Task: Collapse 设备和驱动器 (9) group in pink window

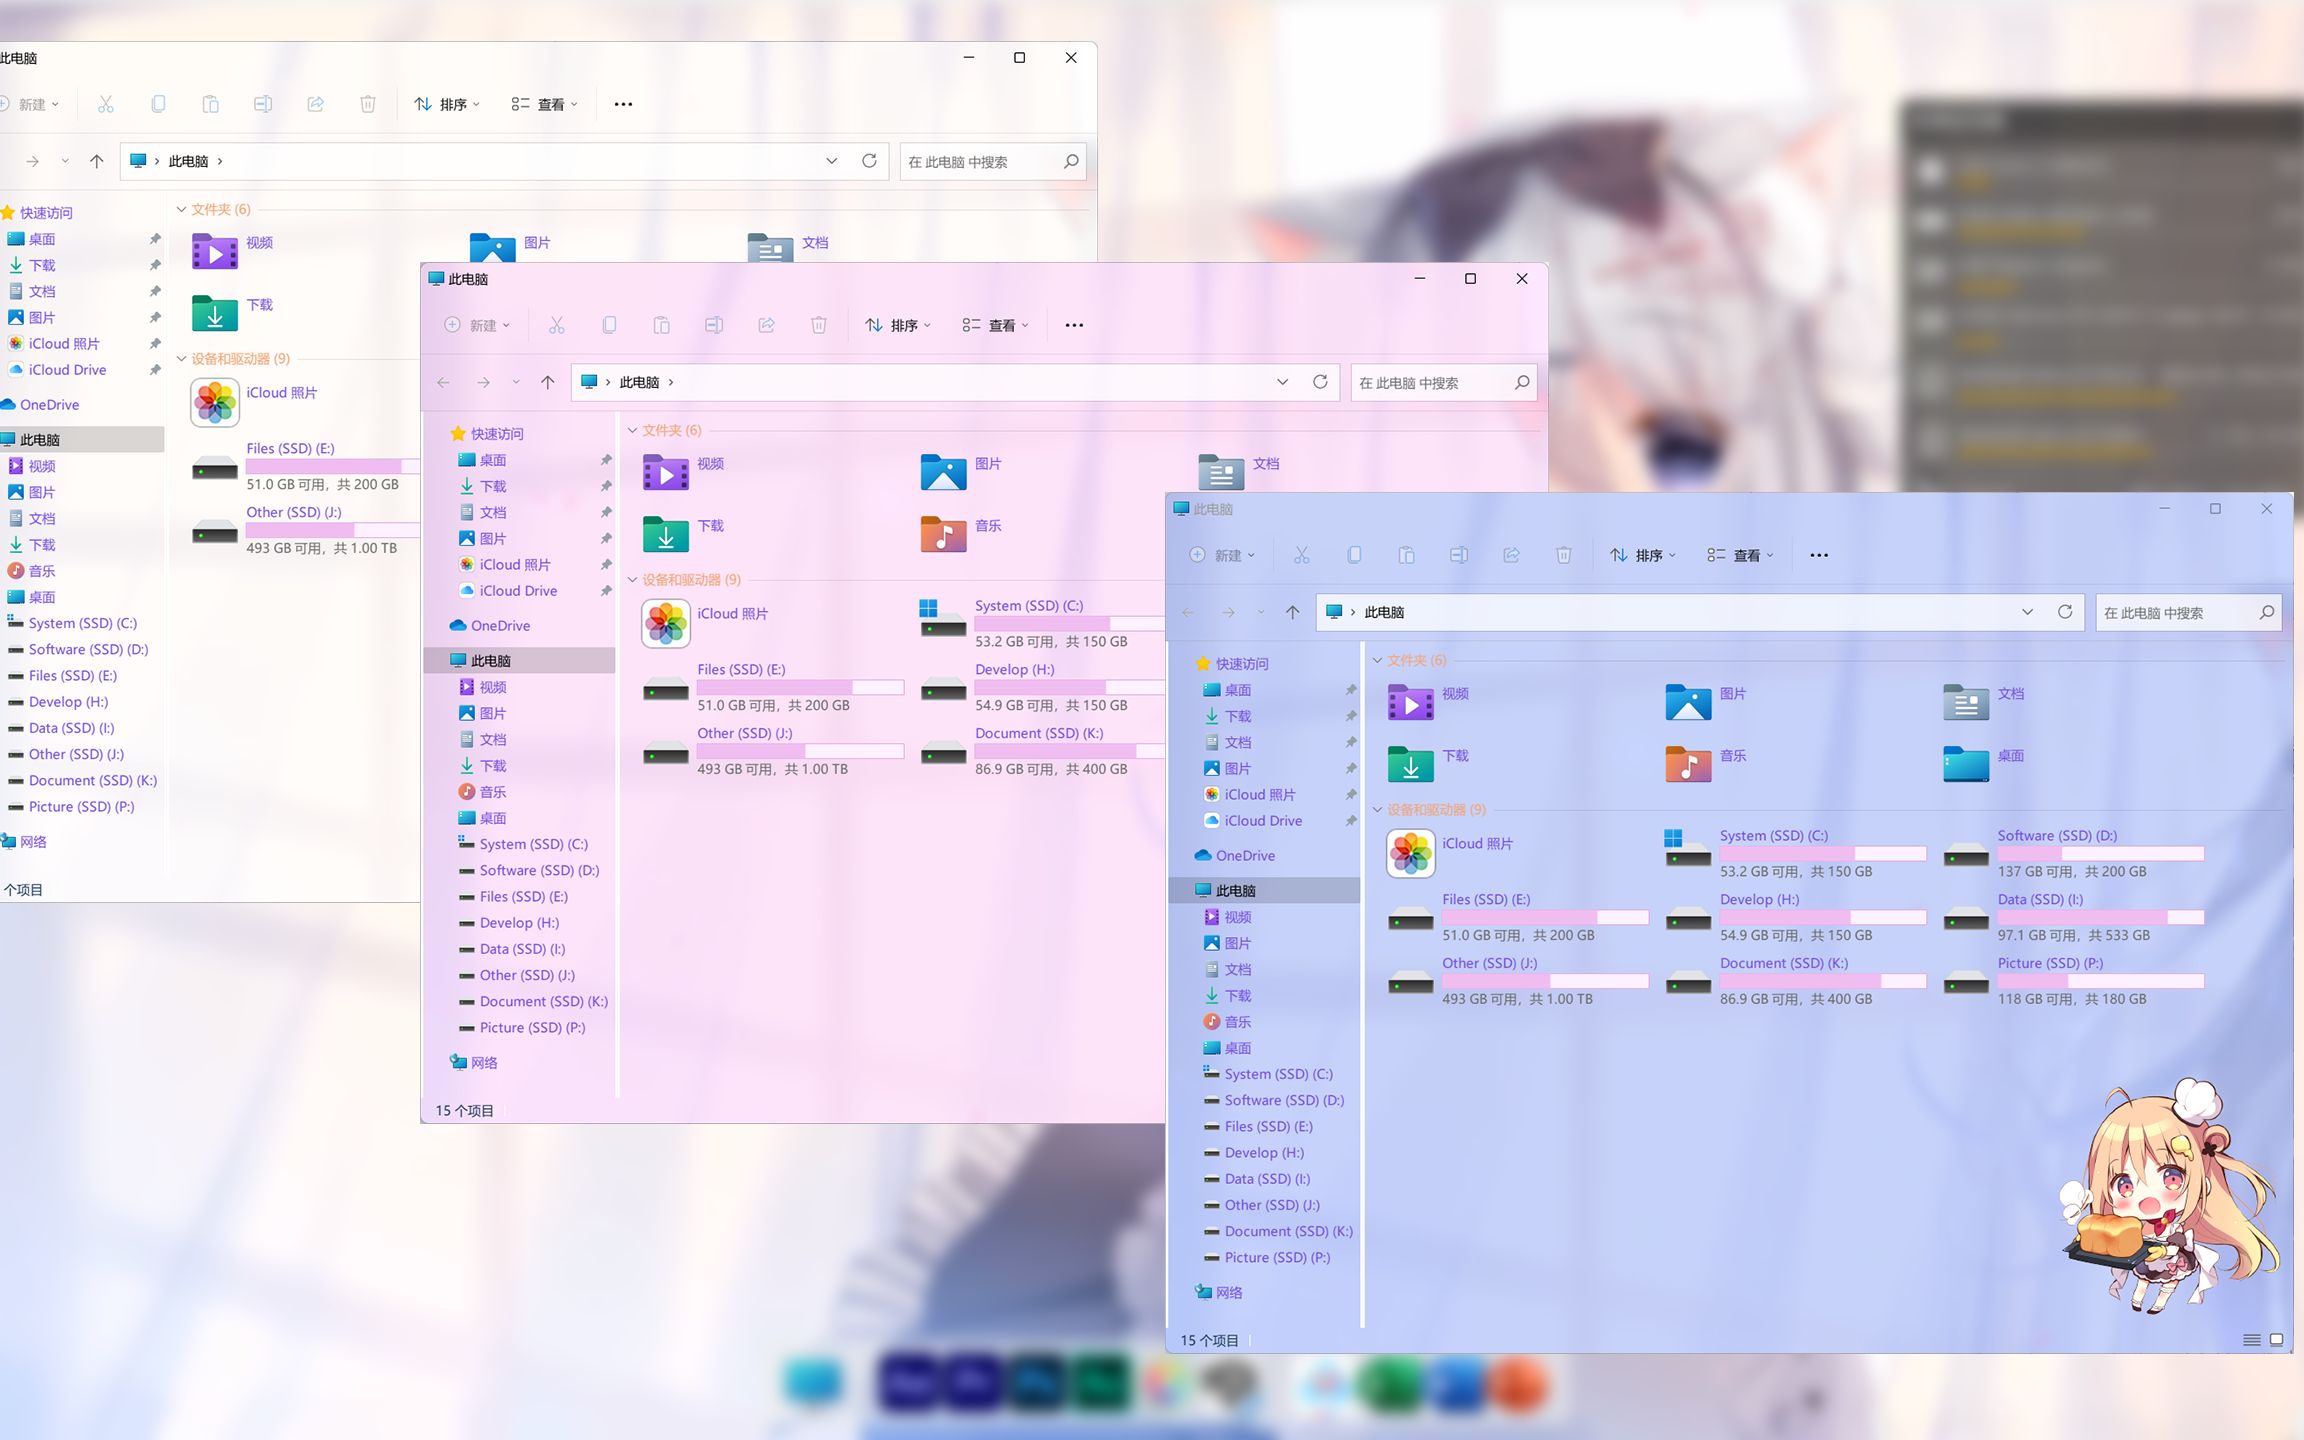Action: pyautogui.click(x=633, y=580)
